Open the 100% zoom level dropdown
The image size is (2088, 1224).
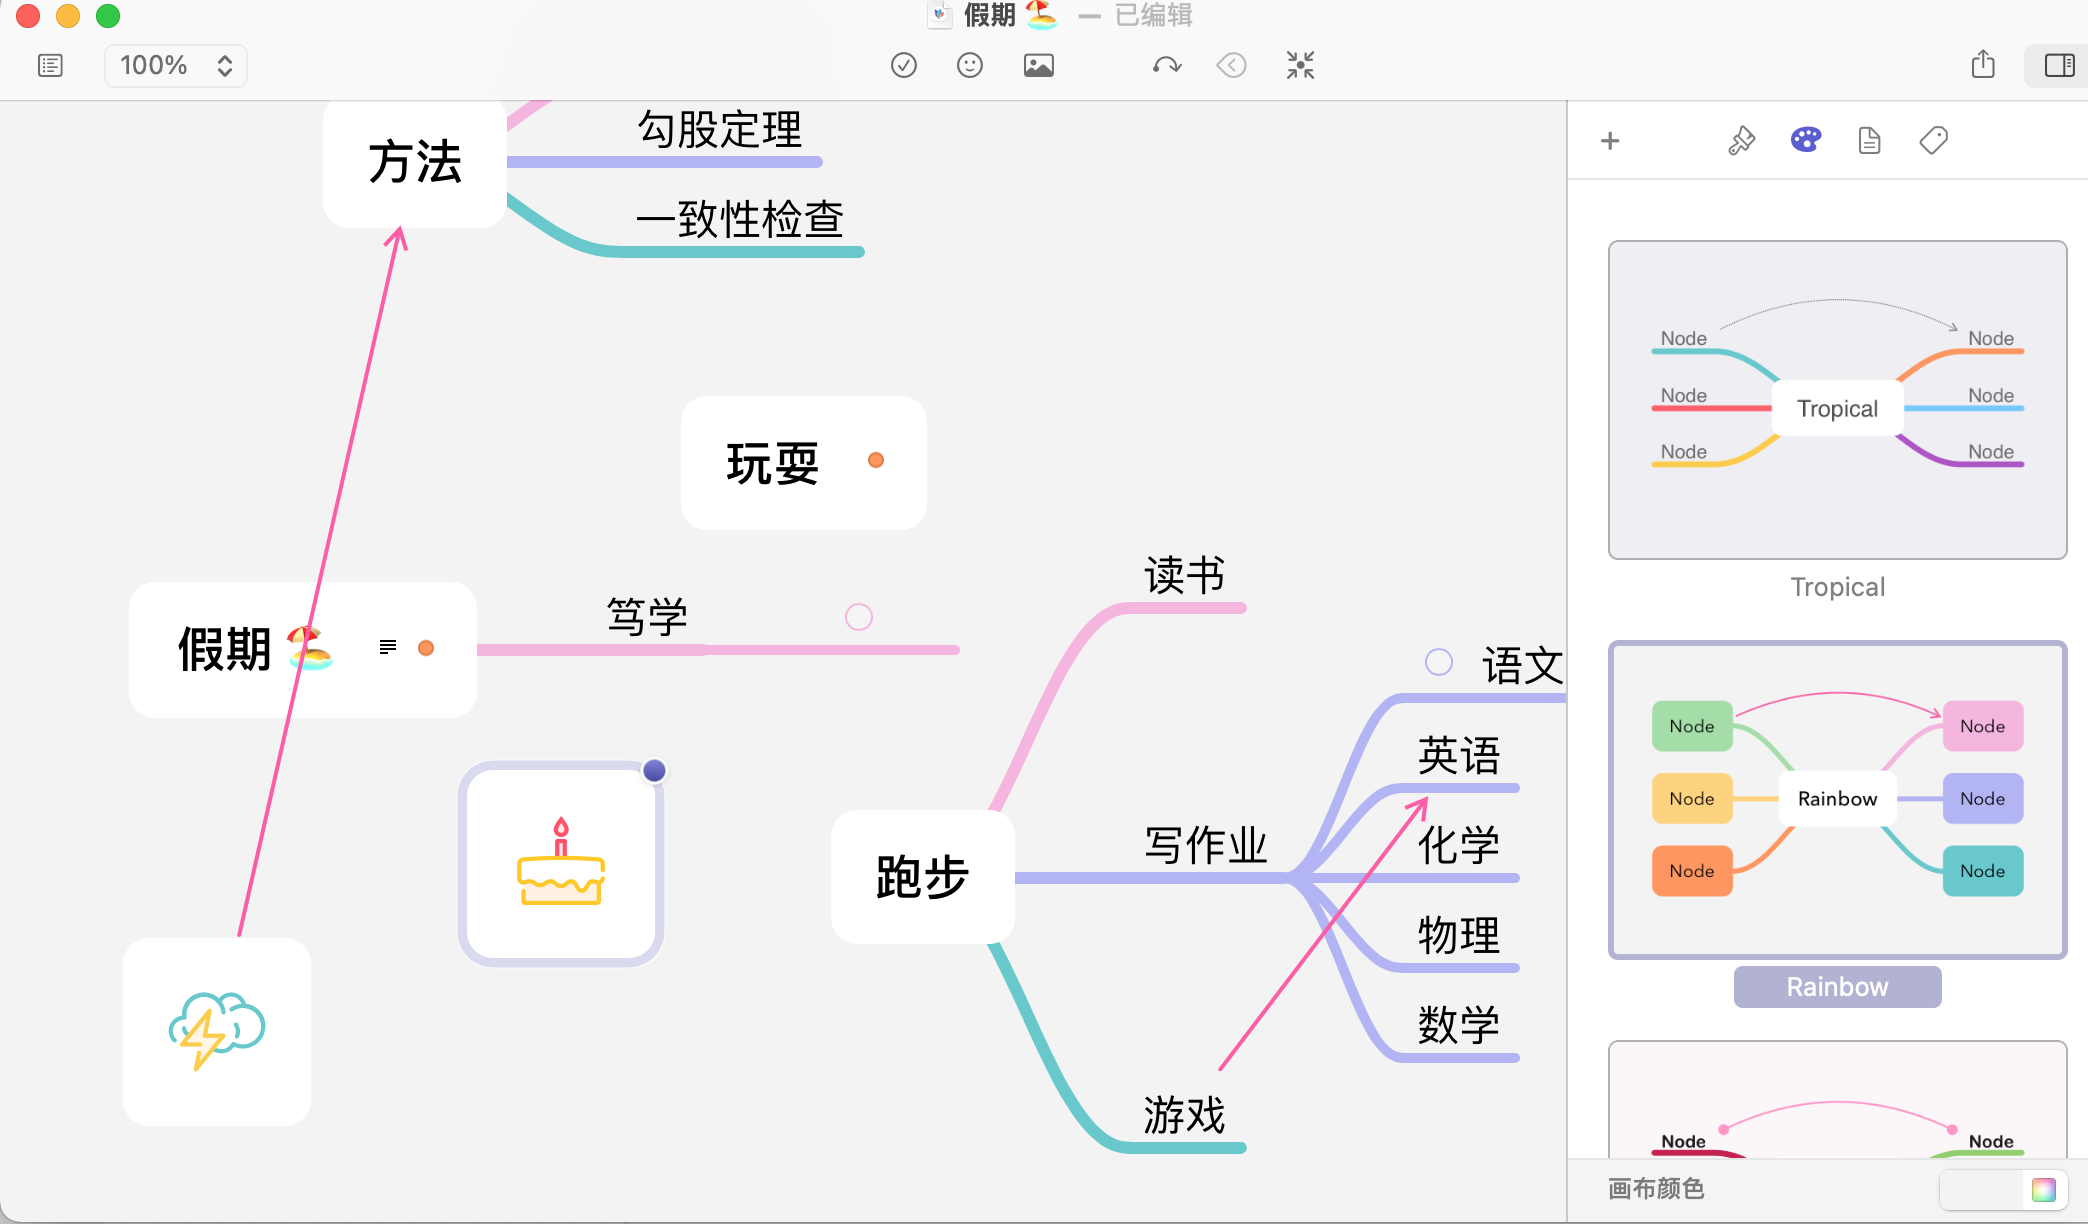click(x=176, y=66)
